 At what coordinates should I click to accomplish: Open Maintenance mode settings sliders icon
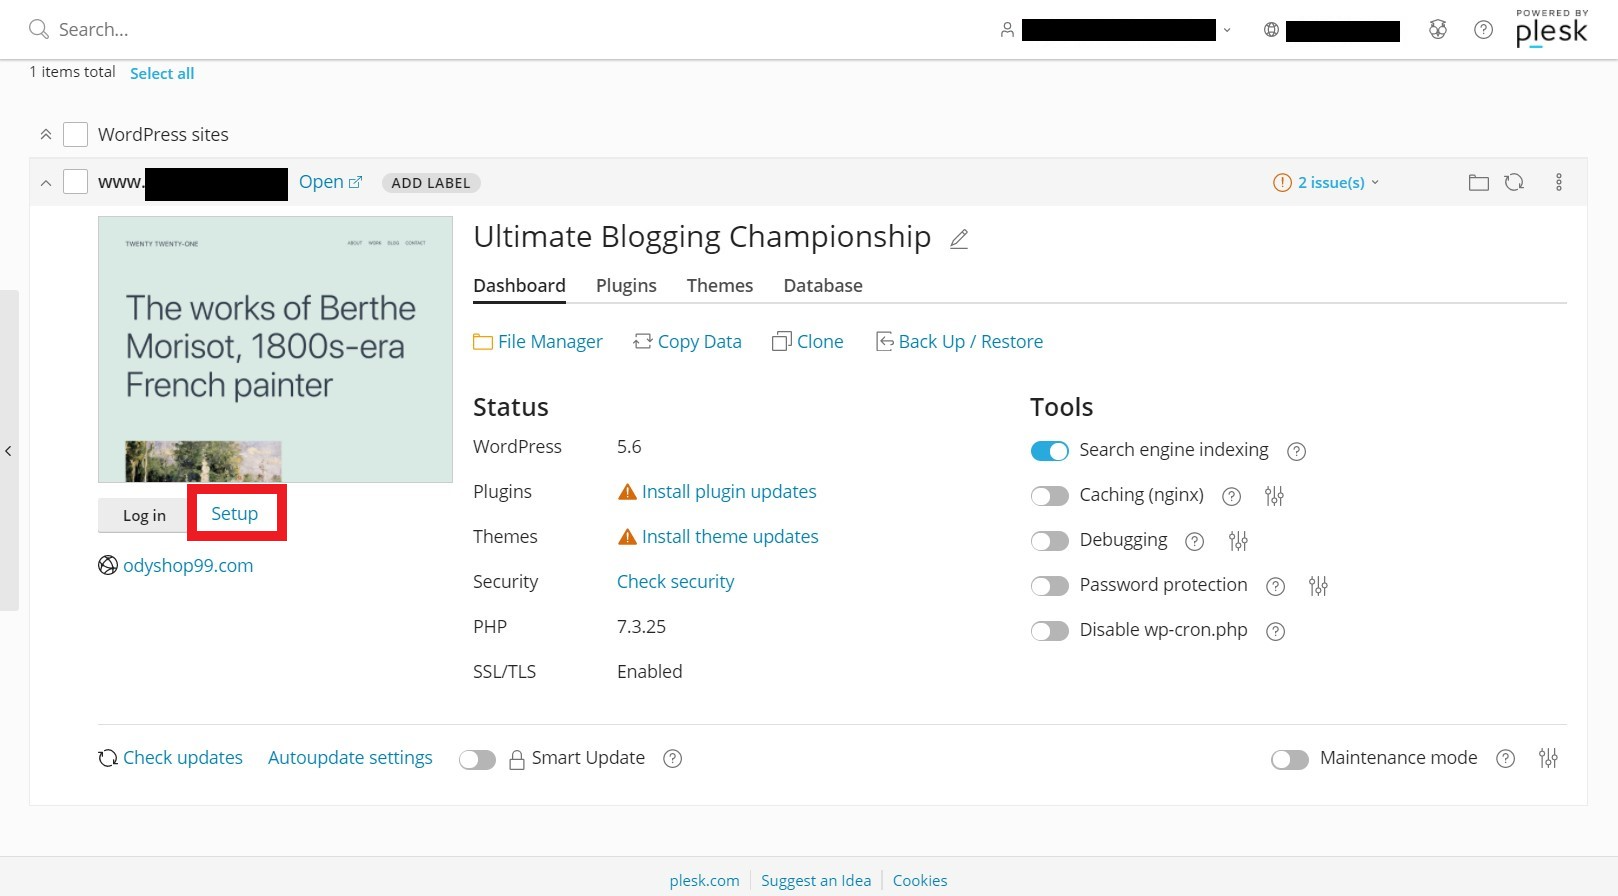1548,758
